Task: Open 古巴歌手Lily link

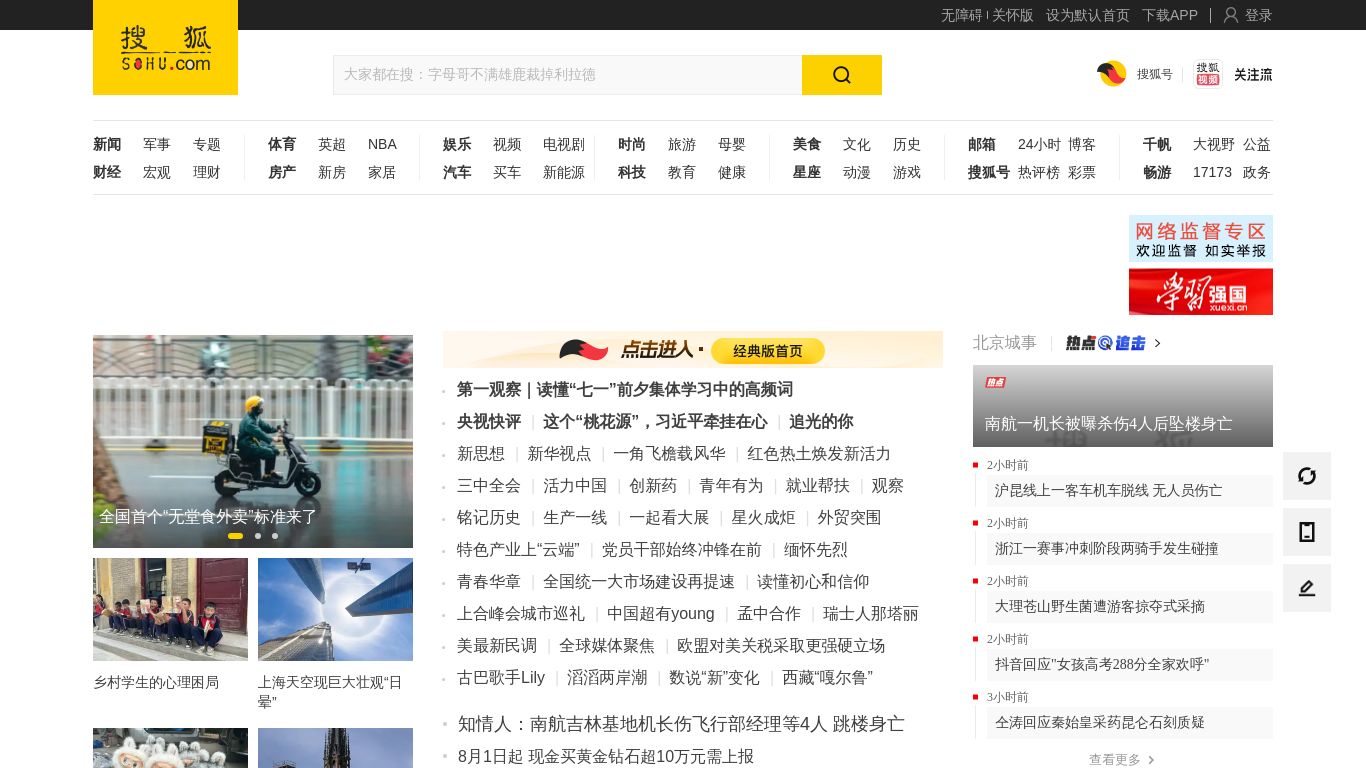Action: click(501, 677)
